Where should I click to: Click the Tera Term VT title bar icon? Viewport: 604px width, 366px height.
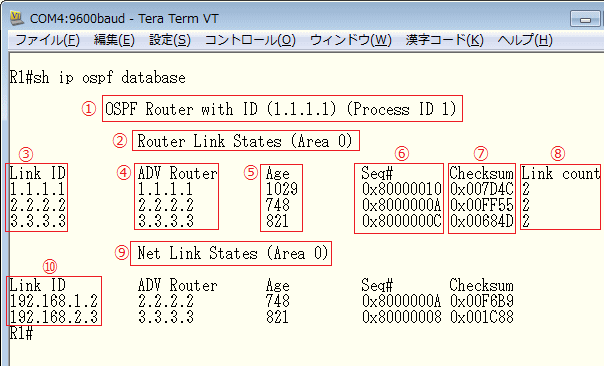(17, 18)
